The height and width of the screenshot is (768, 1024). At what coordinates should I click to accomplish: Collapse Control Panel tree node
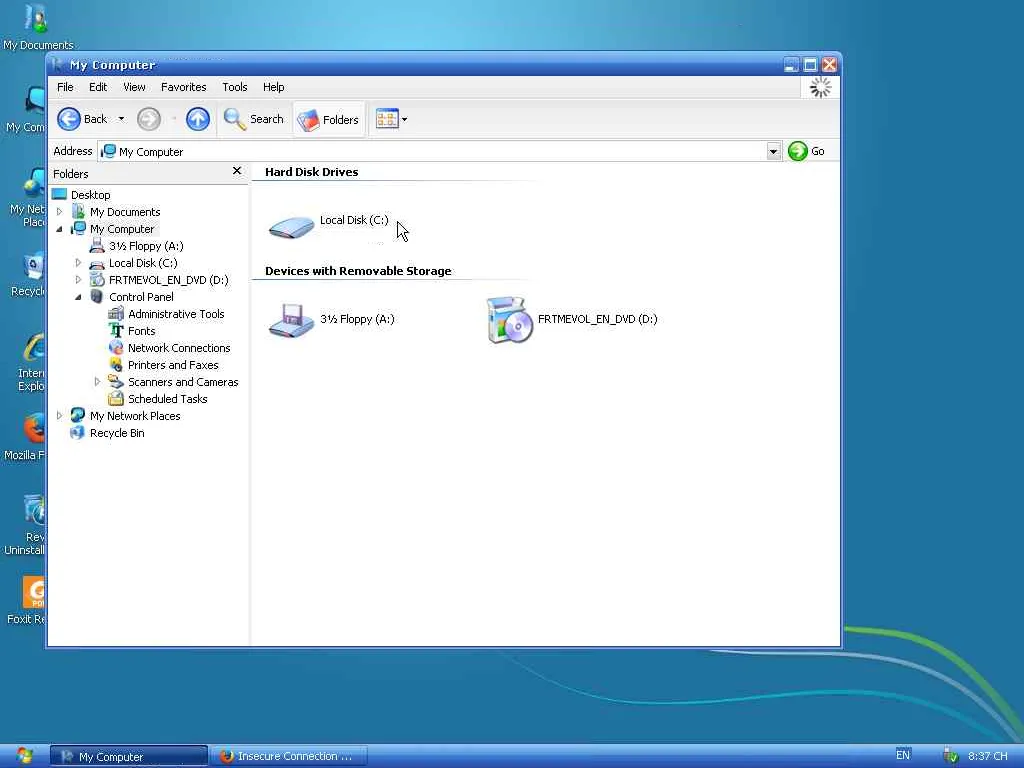(78, 296)
